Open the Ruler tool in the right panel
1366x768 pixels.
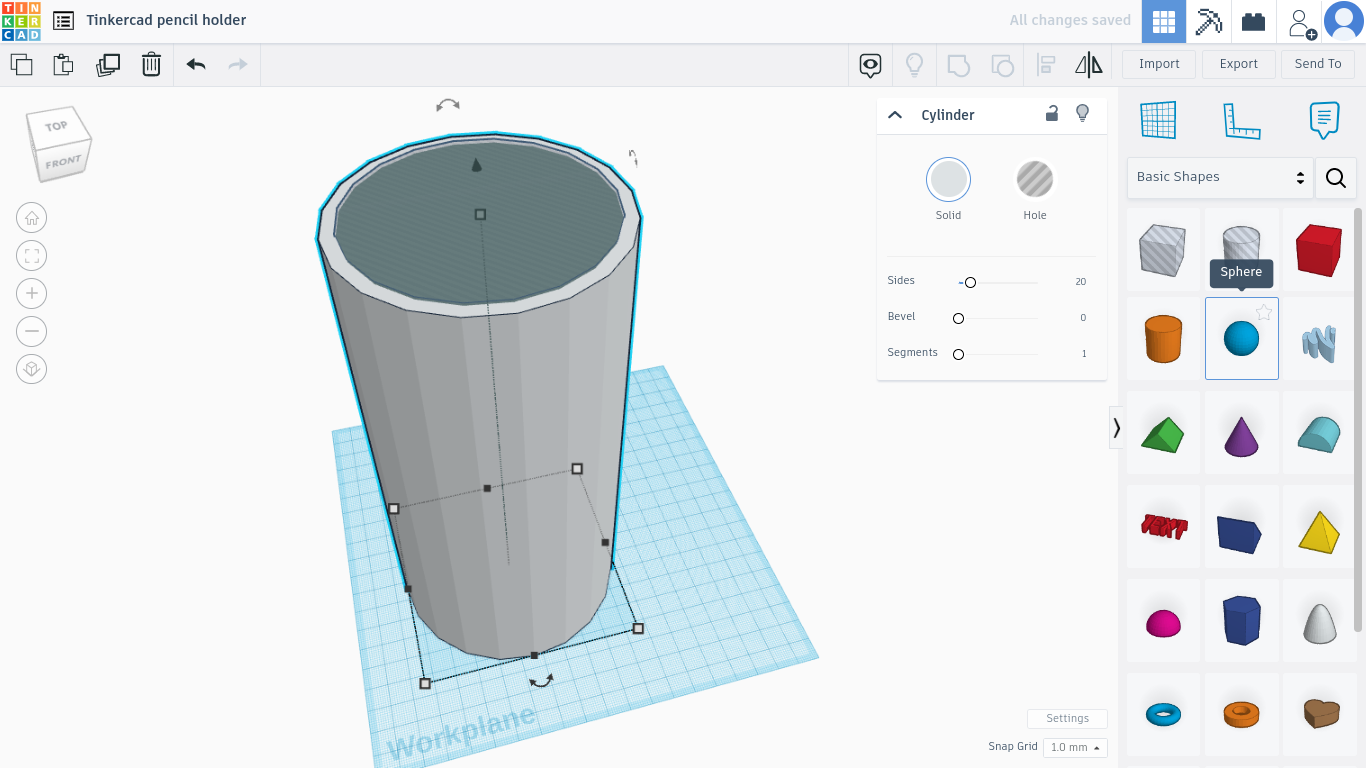tap(1241, 120)
